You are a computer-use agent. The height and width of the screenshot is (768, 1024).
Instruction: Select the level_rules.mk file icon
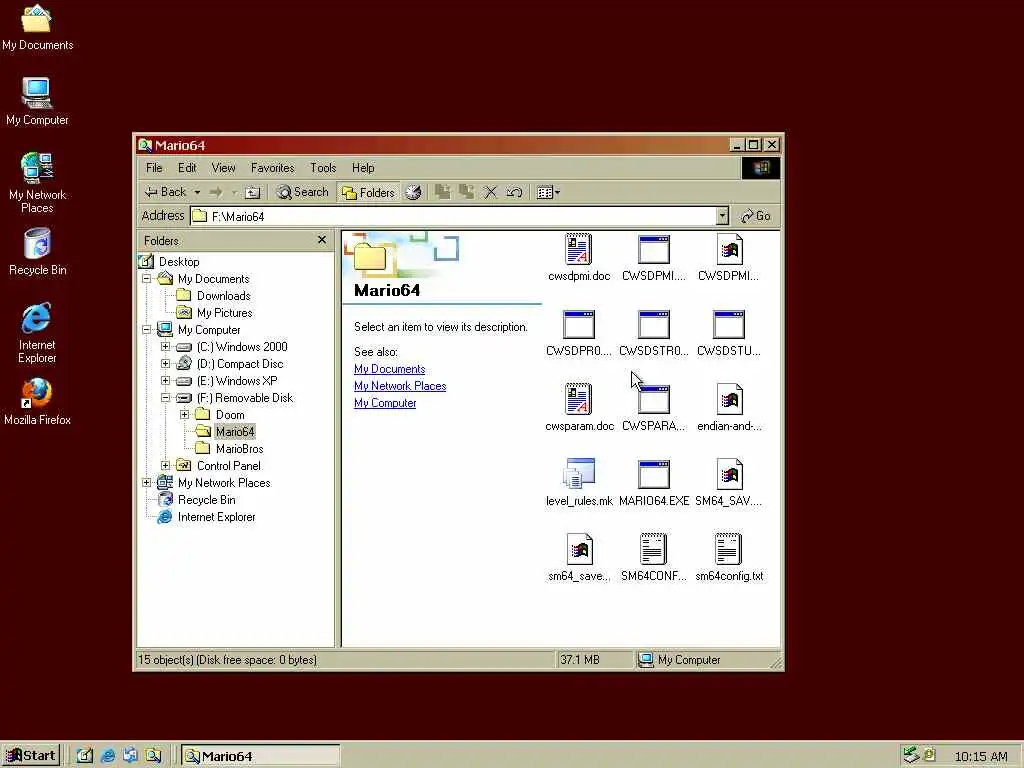[579, 474]
